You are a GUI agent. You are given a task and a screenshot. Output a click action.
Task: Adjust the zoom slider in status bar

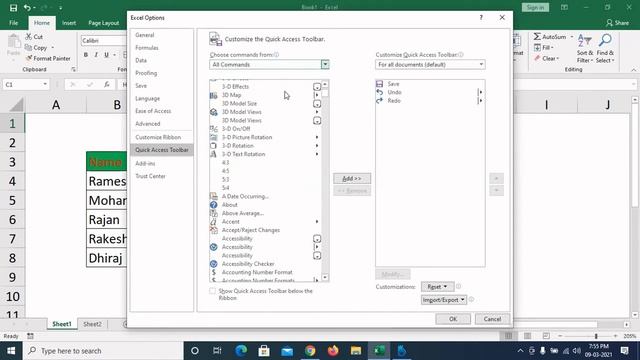[596, 336]
